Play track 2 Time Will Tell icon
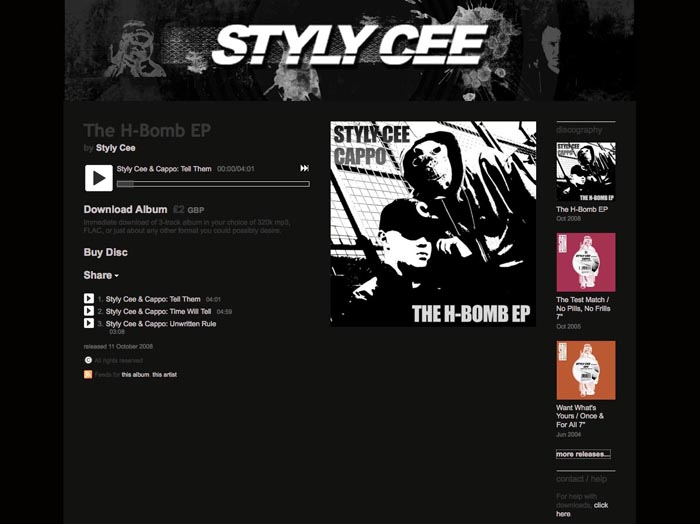Image resolution: width=700 pixels, height=524 pixels. click(89, 311)
